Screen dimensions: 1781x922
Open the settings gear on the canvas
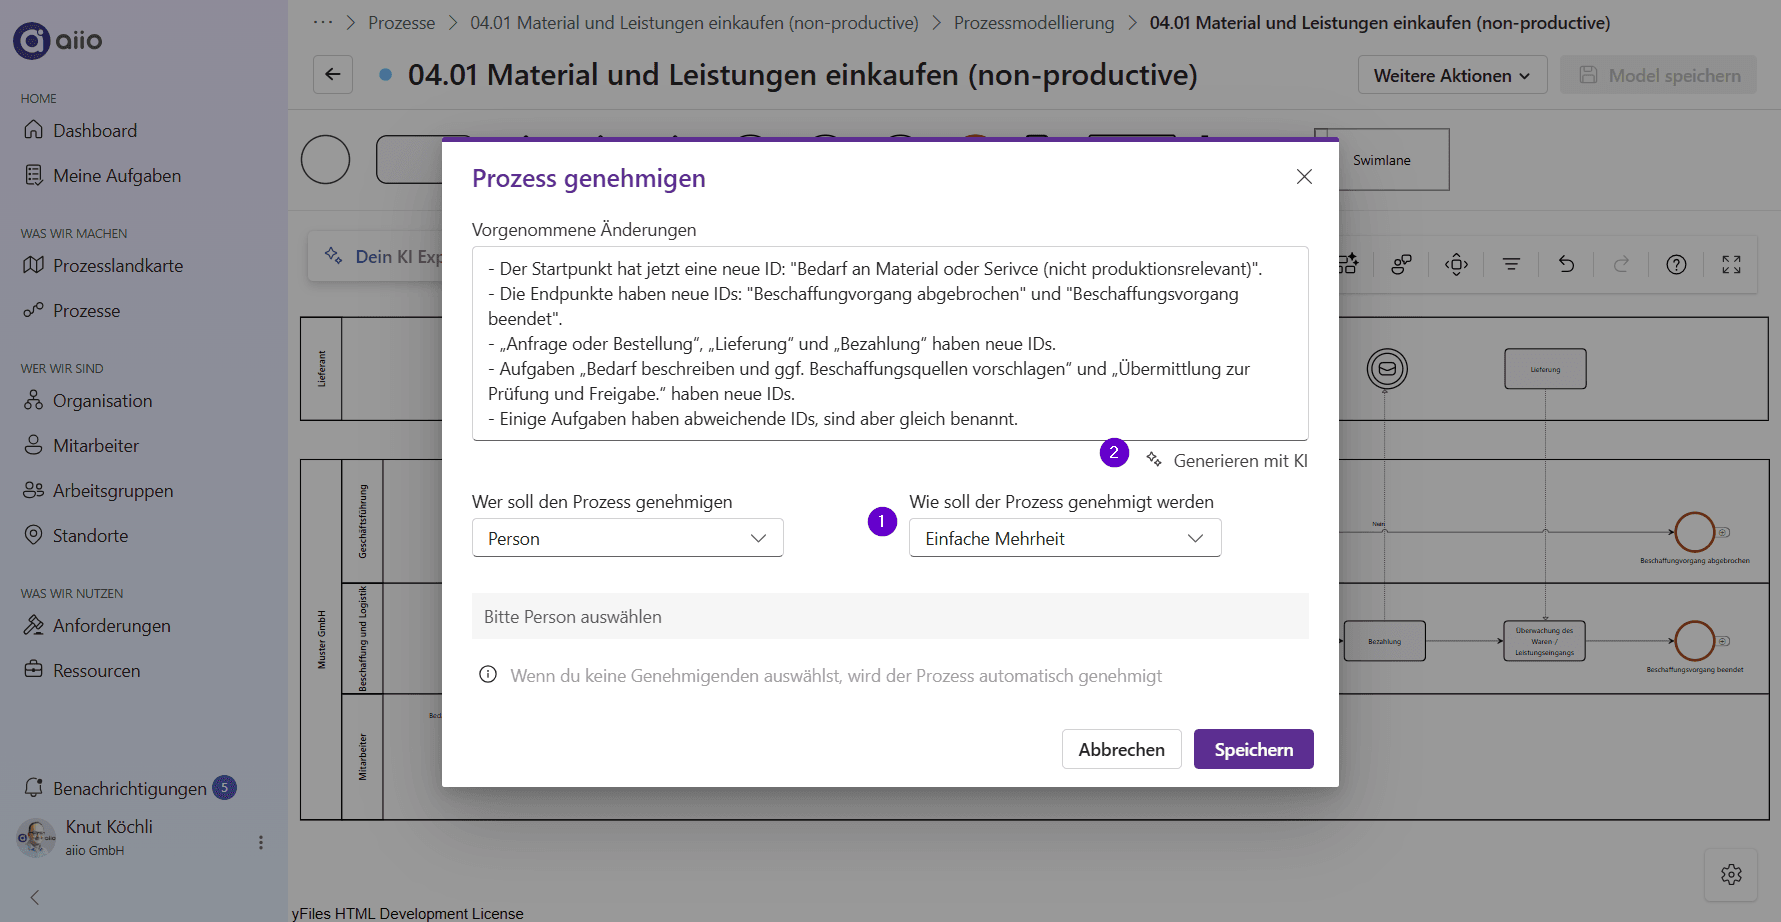(x=1732, y=875)
